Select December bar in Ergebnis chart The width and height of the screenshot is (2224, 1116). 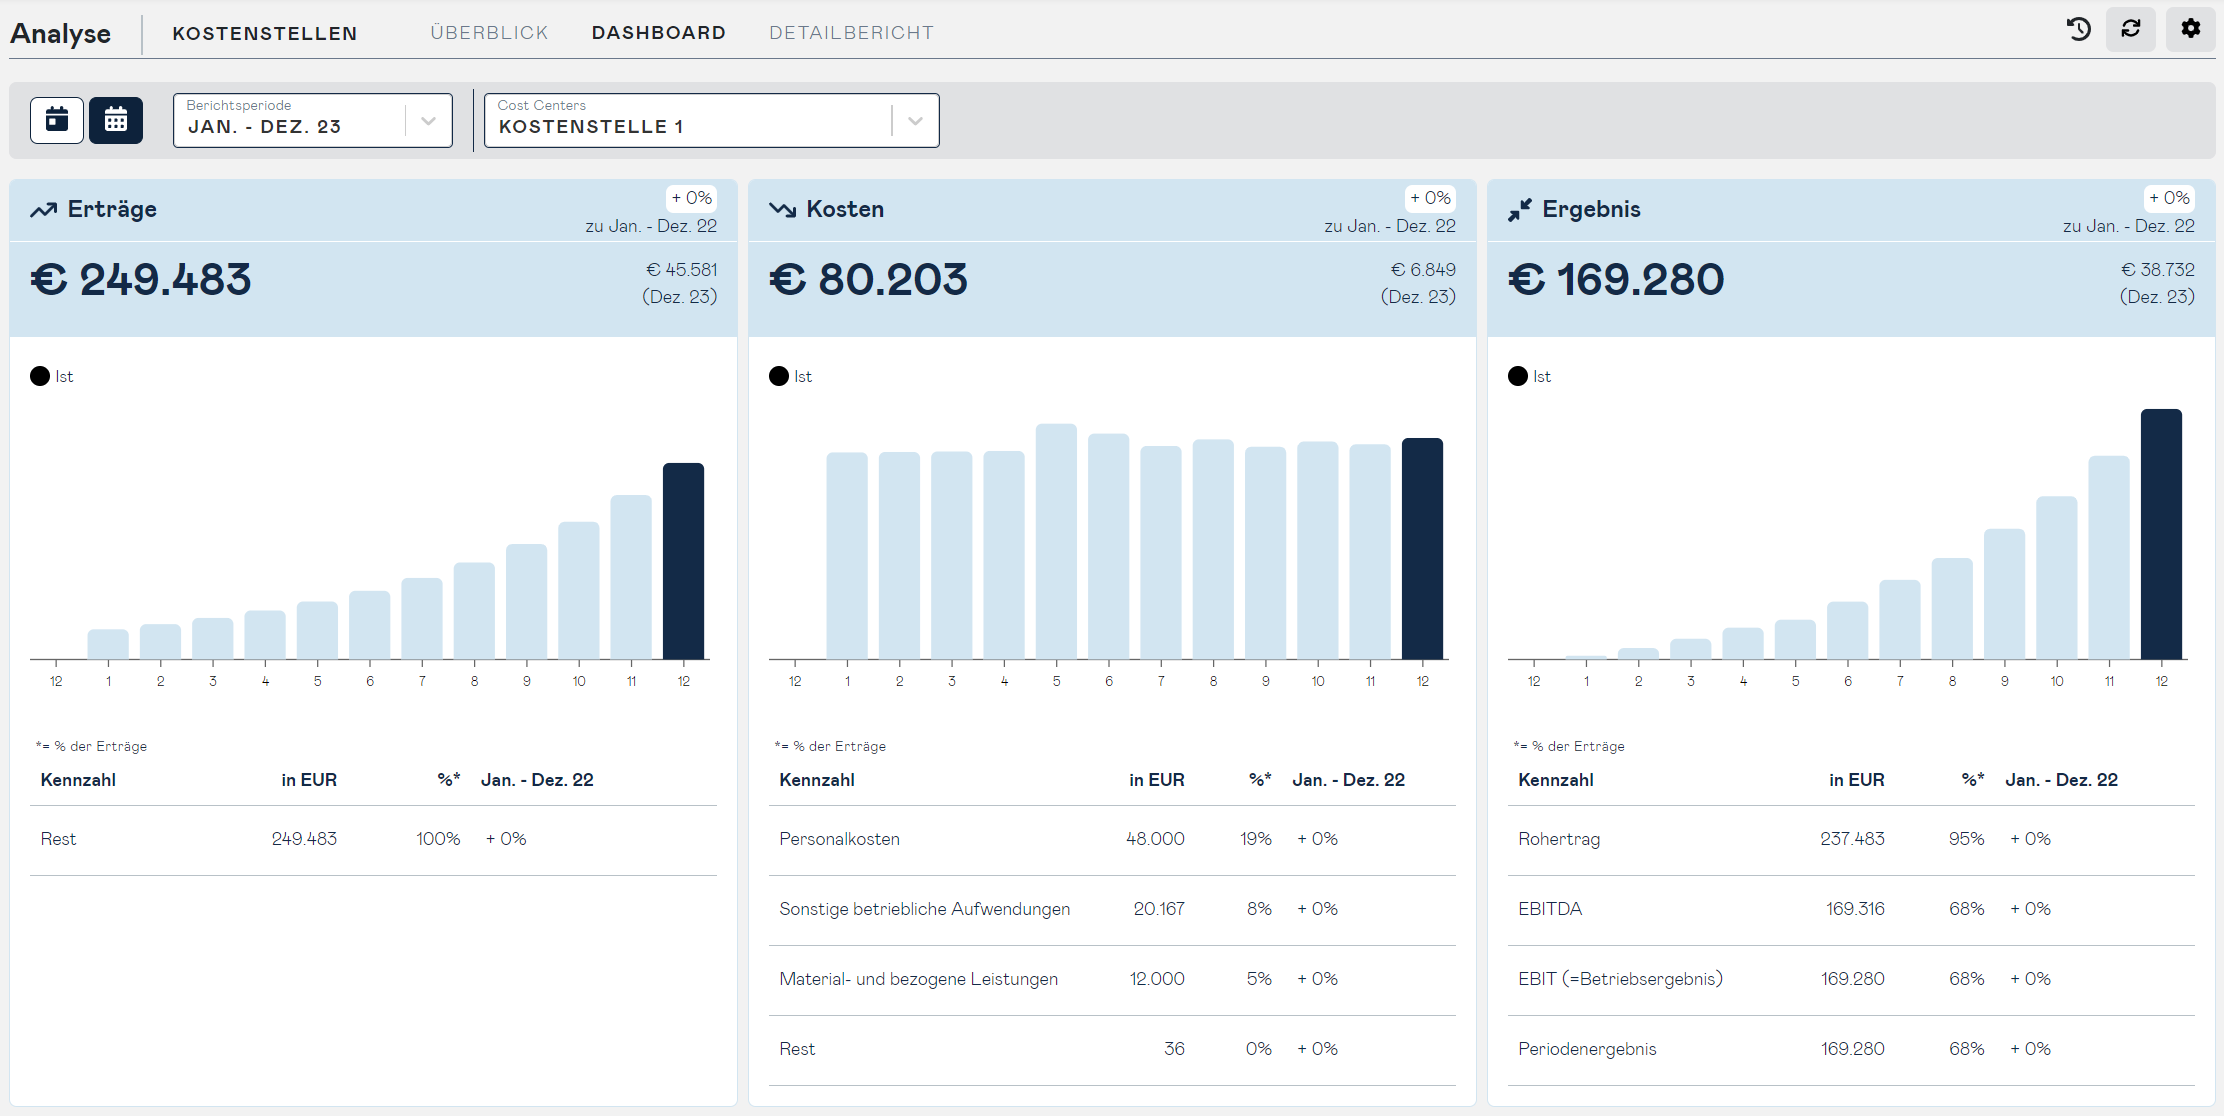click(x=2162, y=534)
